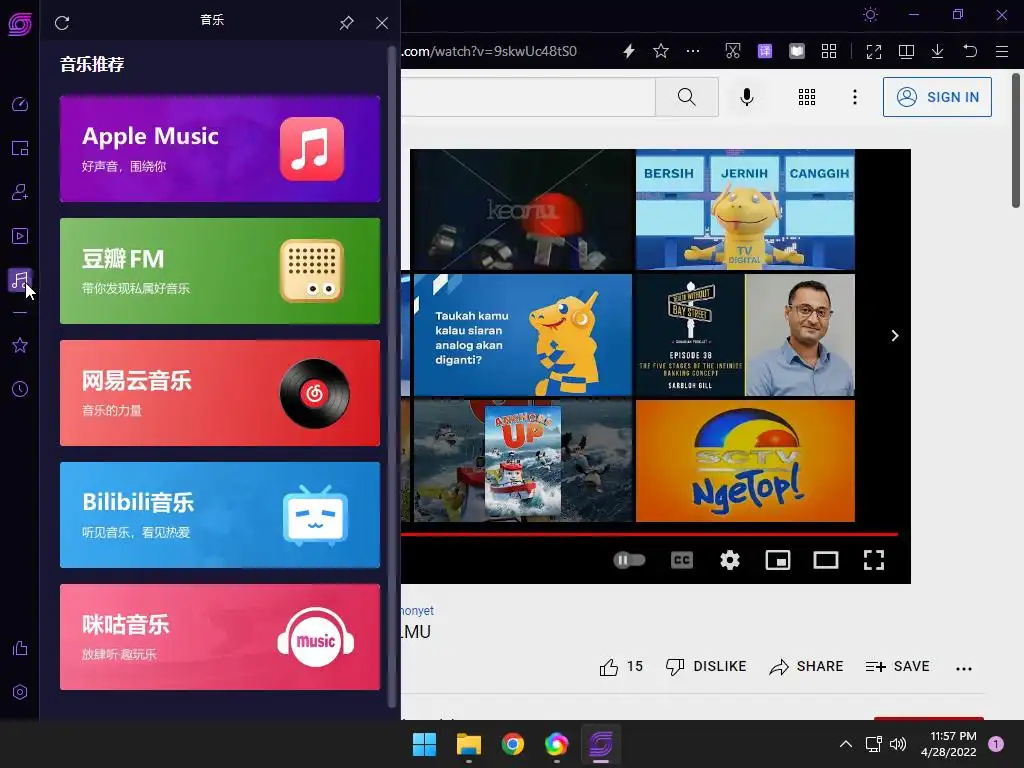1024x768 pixels.
Task: Open the reader book extension icon
Action: click(x=797, y=51)
